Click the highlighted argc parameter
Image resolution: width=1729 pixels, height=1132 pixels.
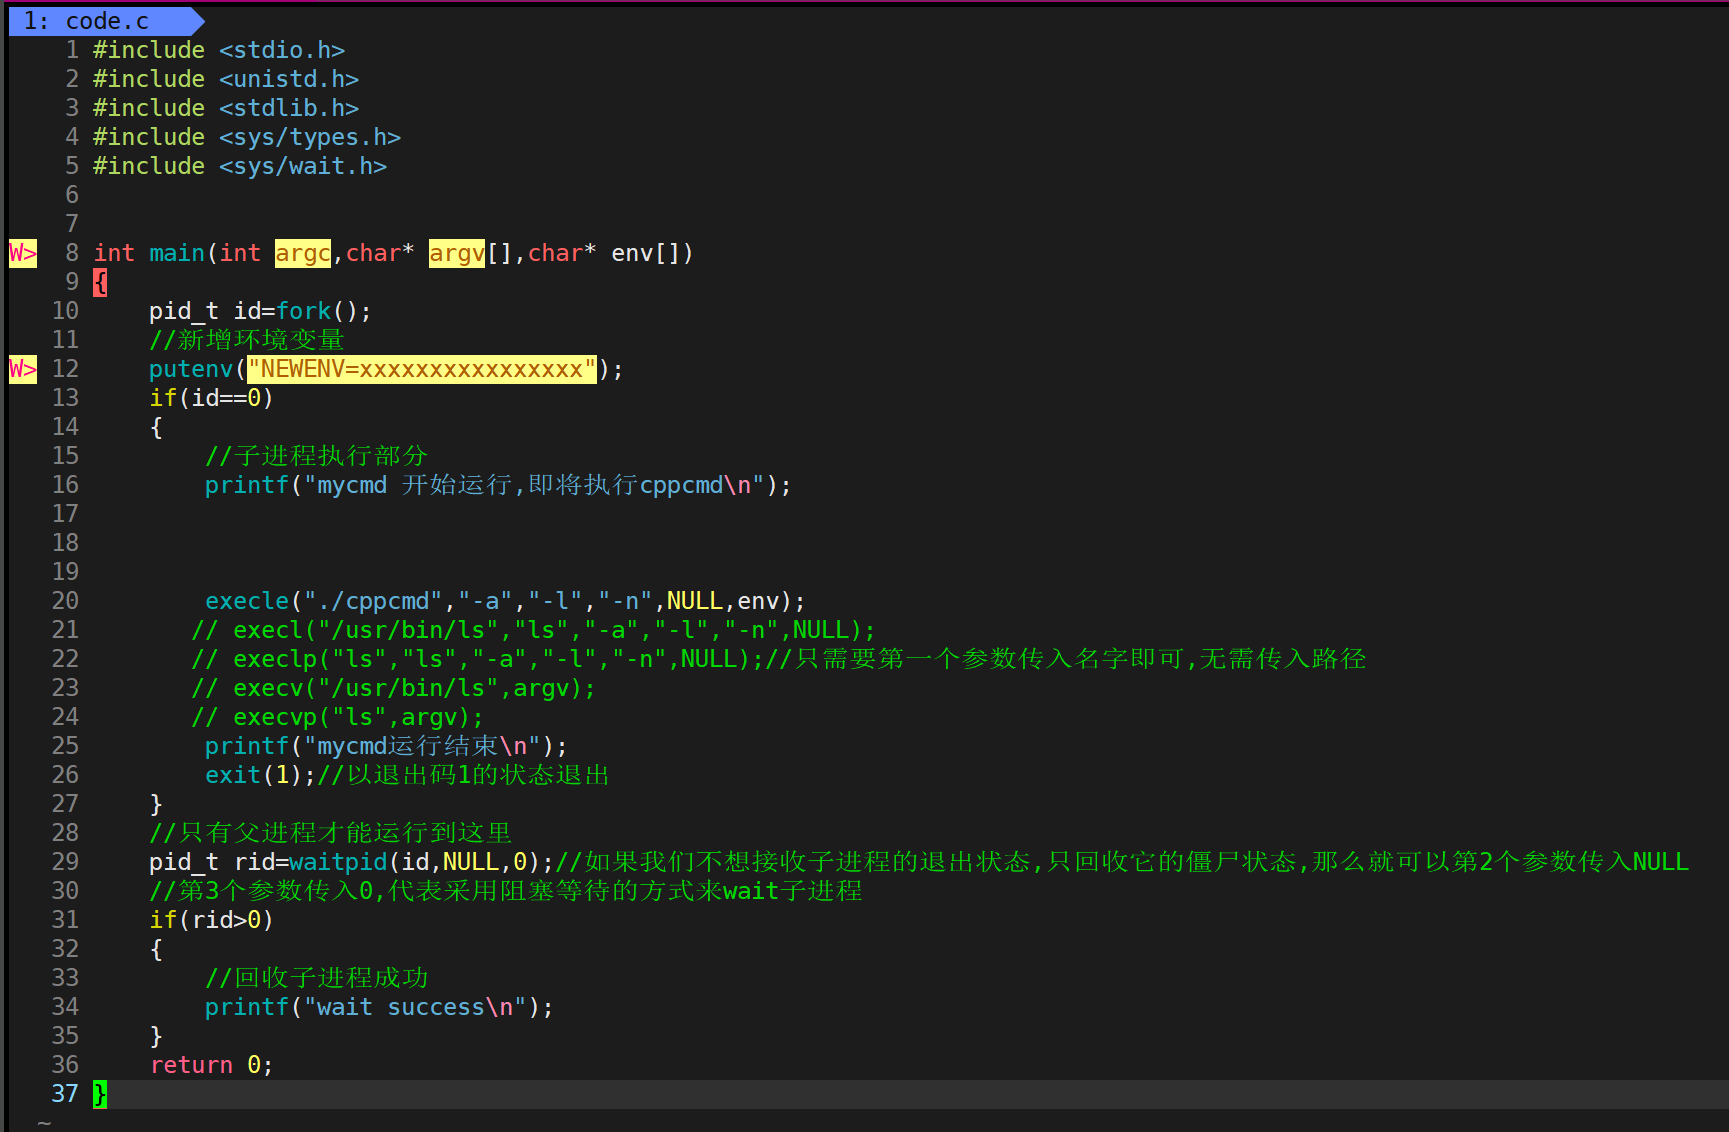click(303, 253)
